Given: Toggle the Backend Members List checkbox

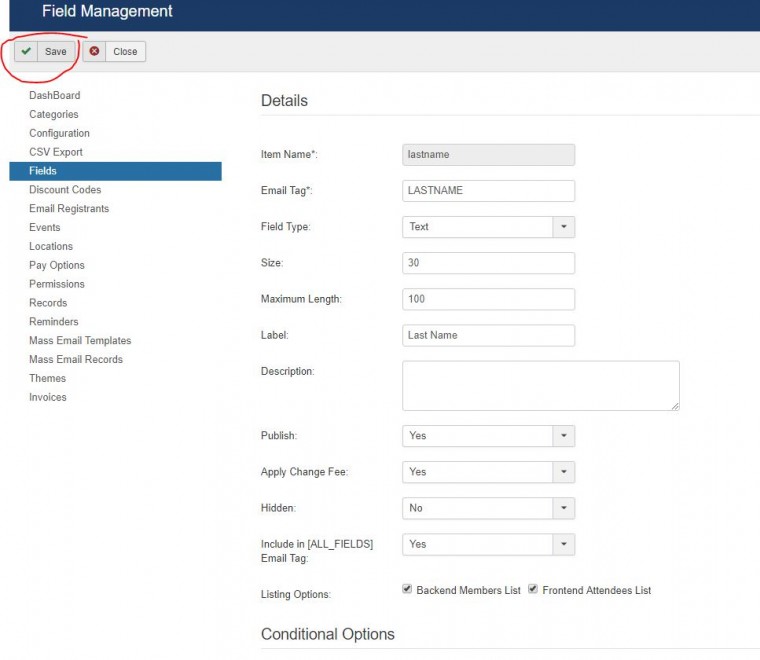Looking at the screenshot, I should click(407, 590).
